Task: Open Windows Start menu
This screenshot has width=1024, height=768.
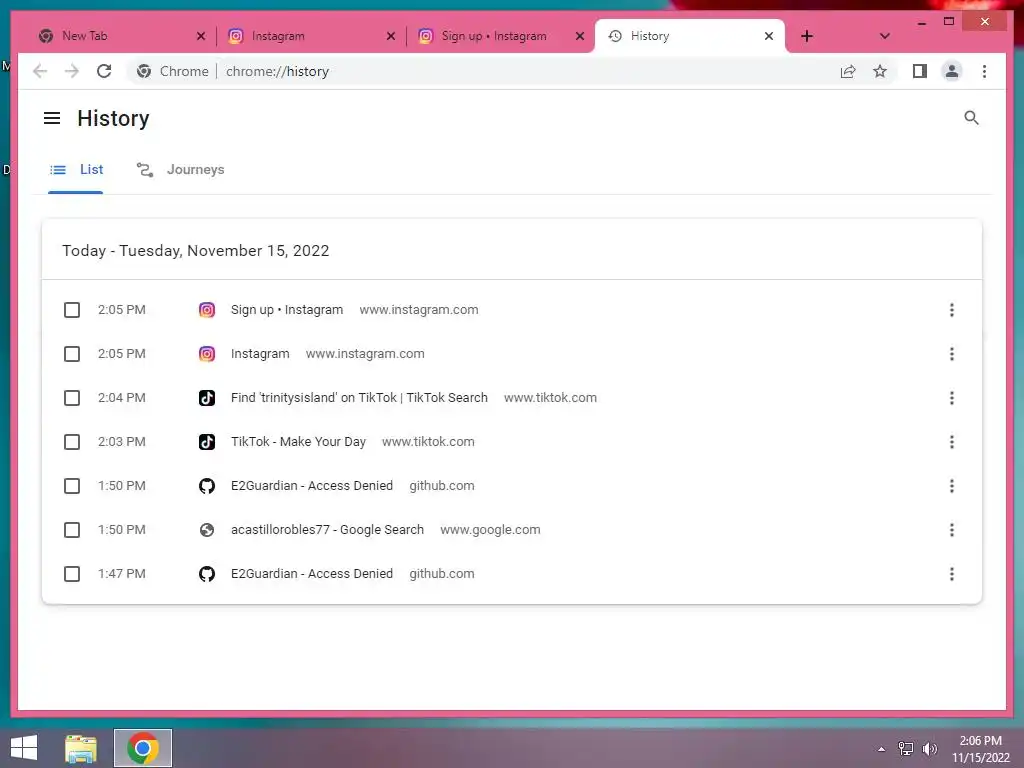Action: (x=24, y=748)
